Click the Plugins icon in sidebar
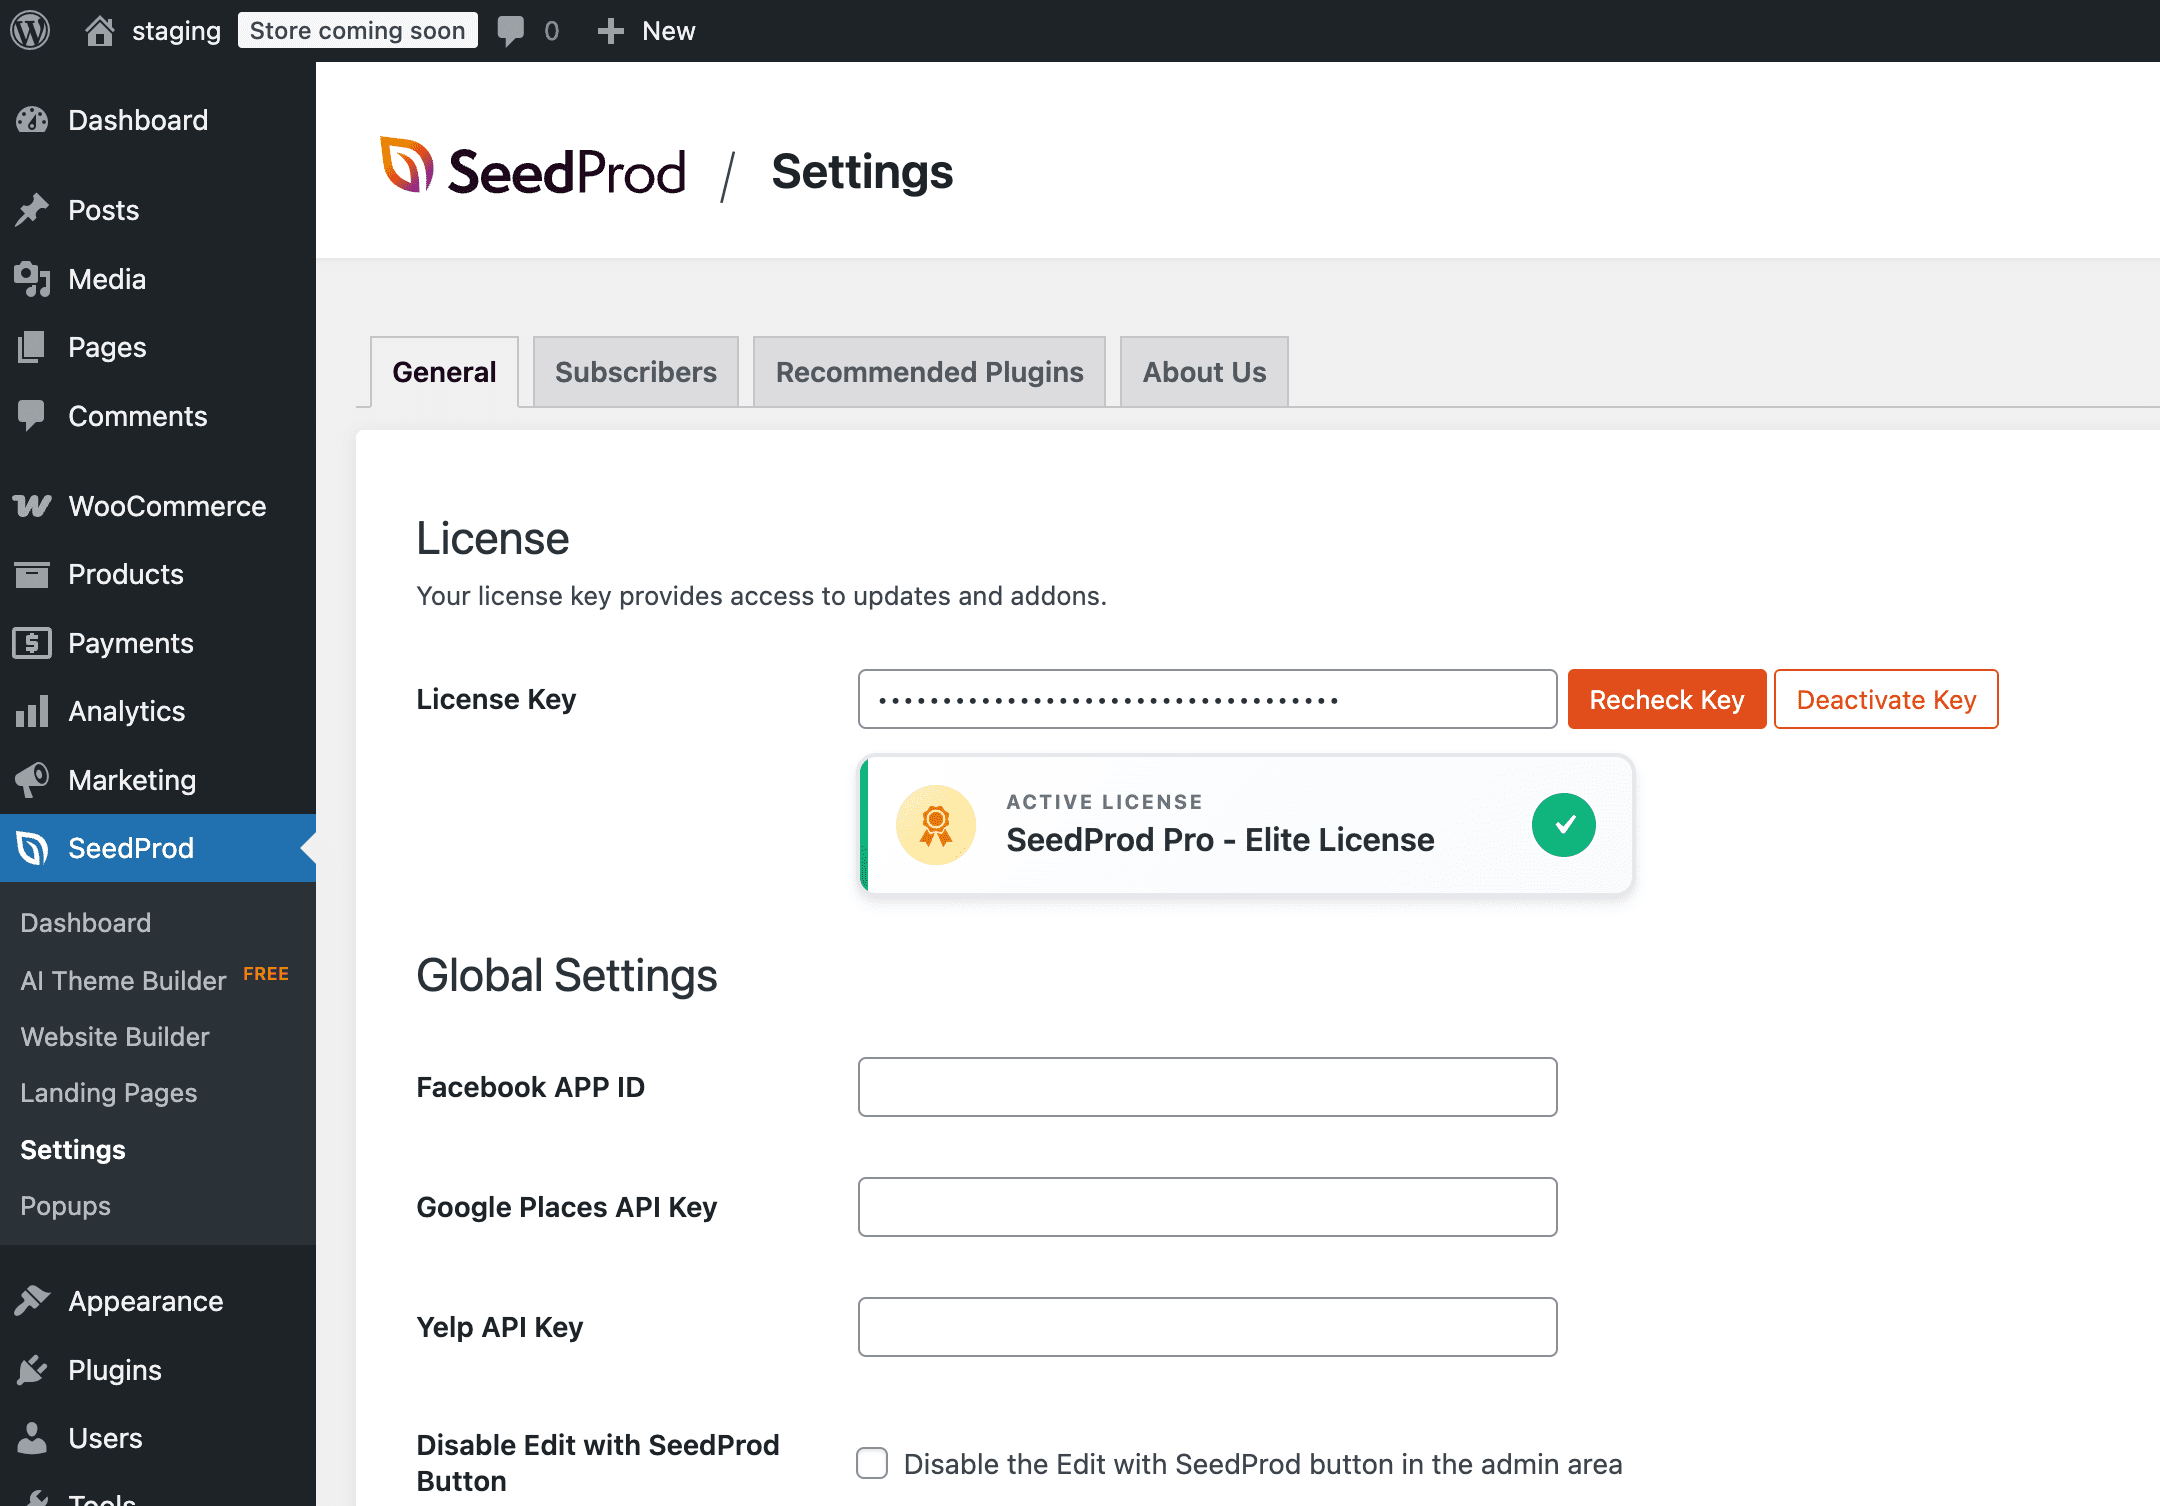2160x1506 pixels. click(x=33, y=1369)
